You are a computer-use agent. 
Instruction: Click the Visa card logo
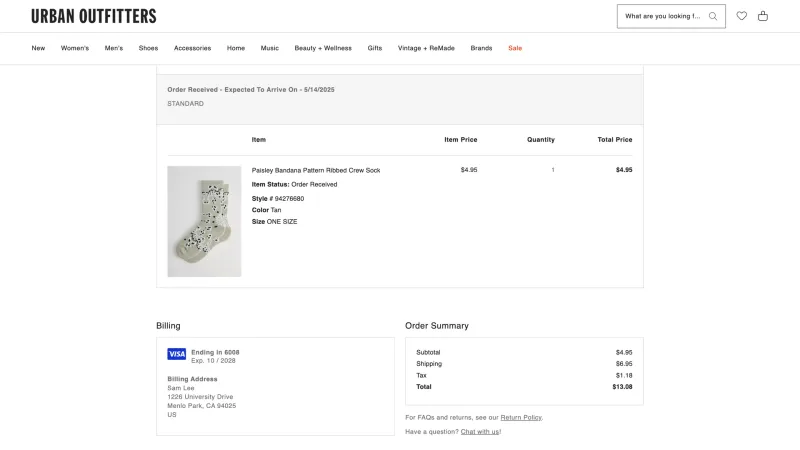177,354
